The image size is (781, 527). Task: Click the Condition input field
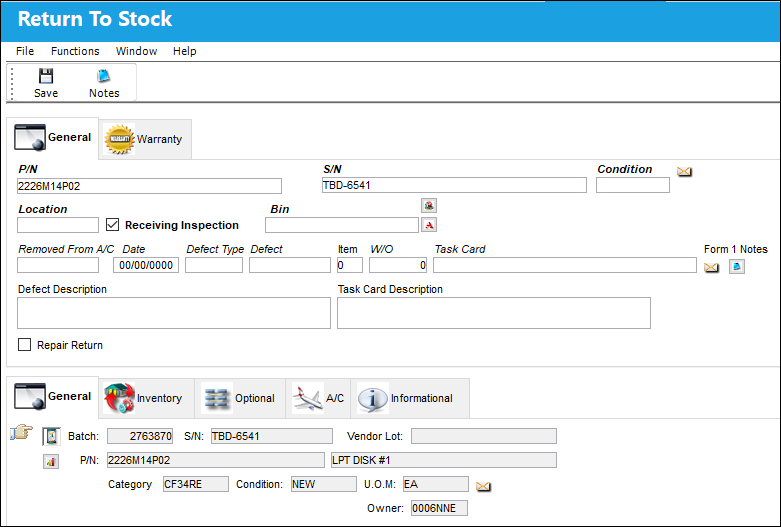(x=633, y=185)
